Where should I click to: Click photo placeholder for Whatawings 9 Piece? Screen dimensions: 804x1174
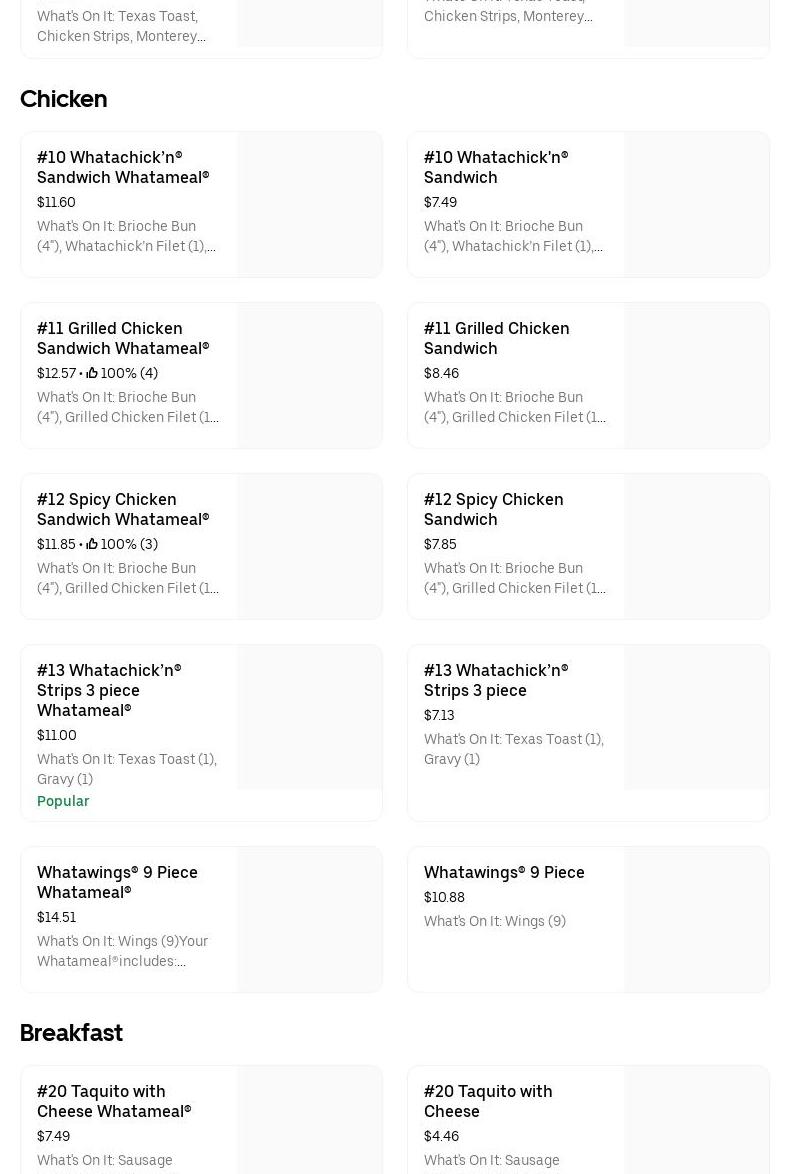(x=697, y=920)
